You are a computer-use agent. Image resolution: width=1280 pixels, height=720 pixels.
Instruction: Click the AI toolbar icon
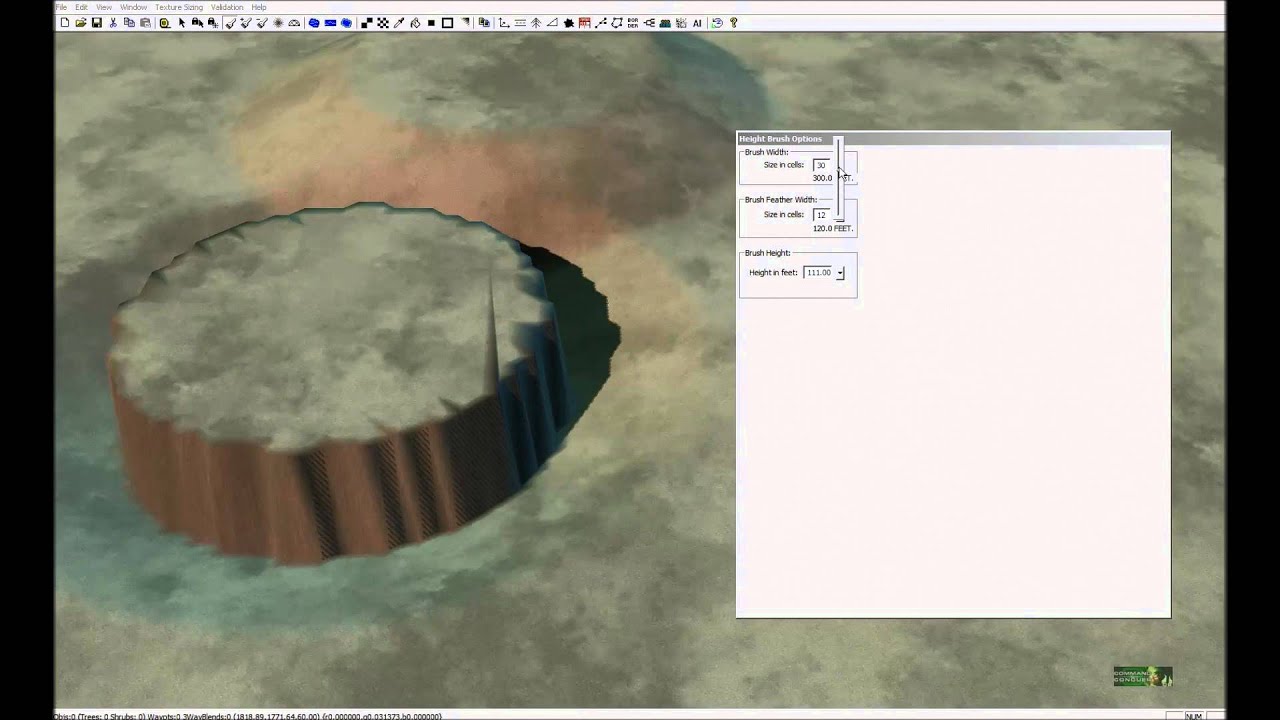pos(697,22)
